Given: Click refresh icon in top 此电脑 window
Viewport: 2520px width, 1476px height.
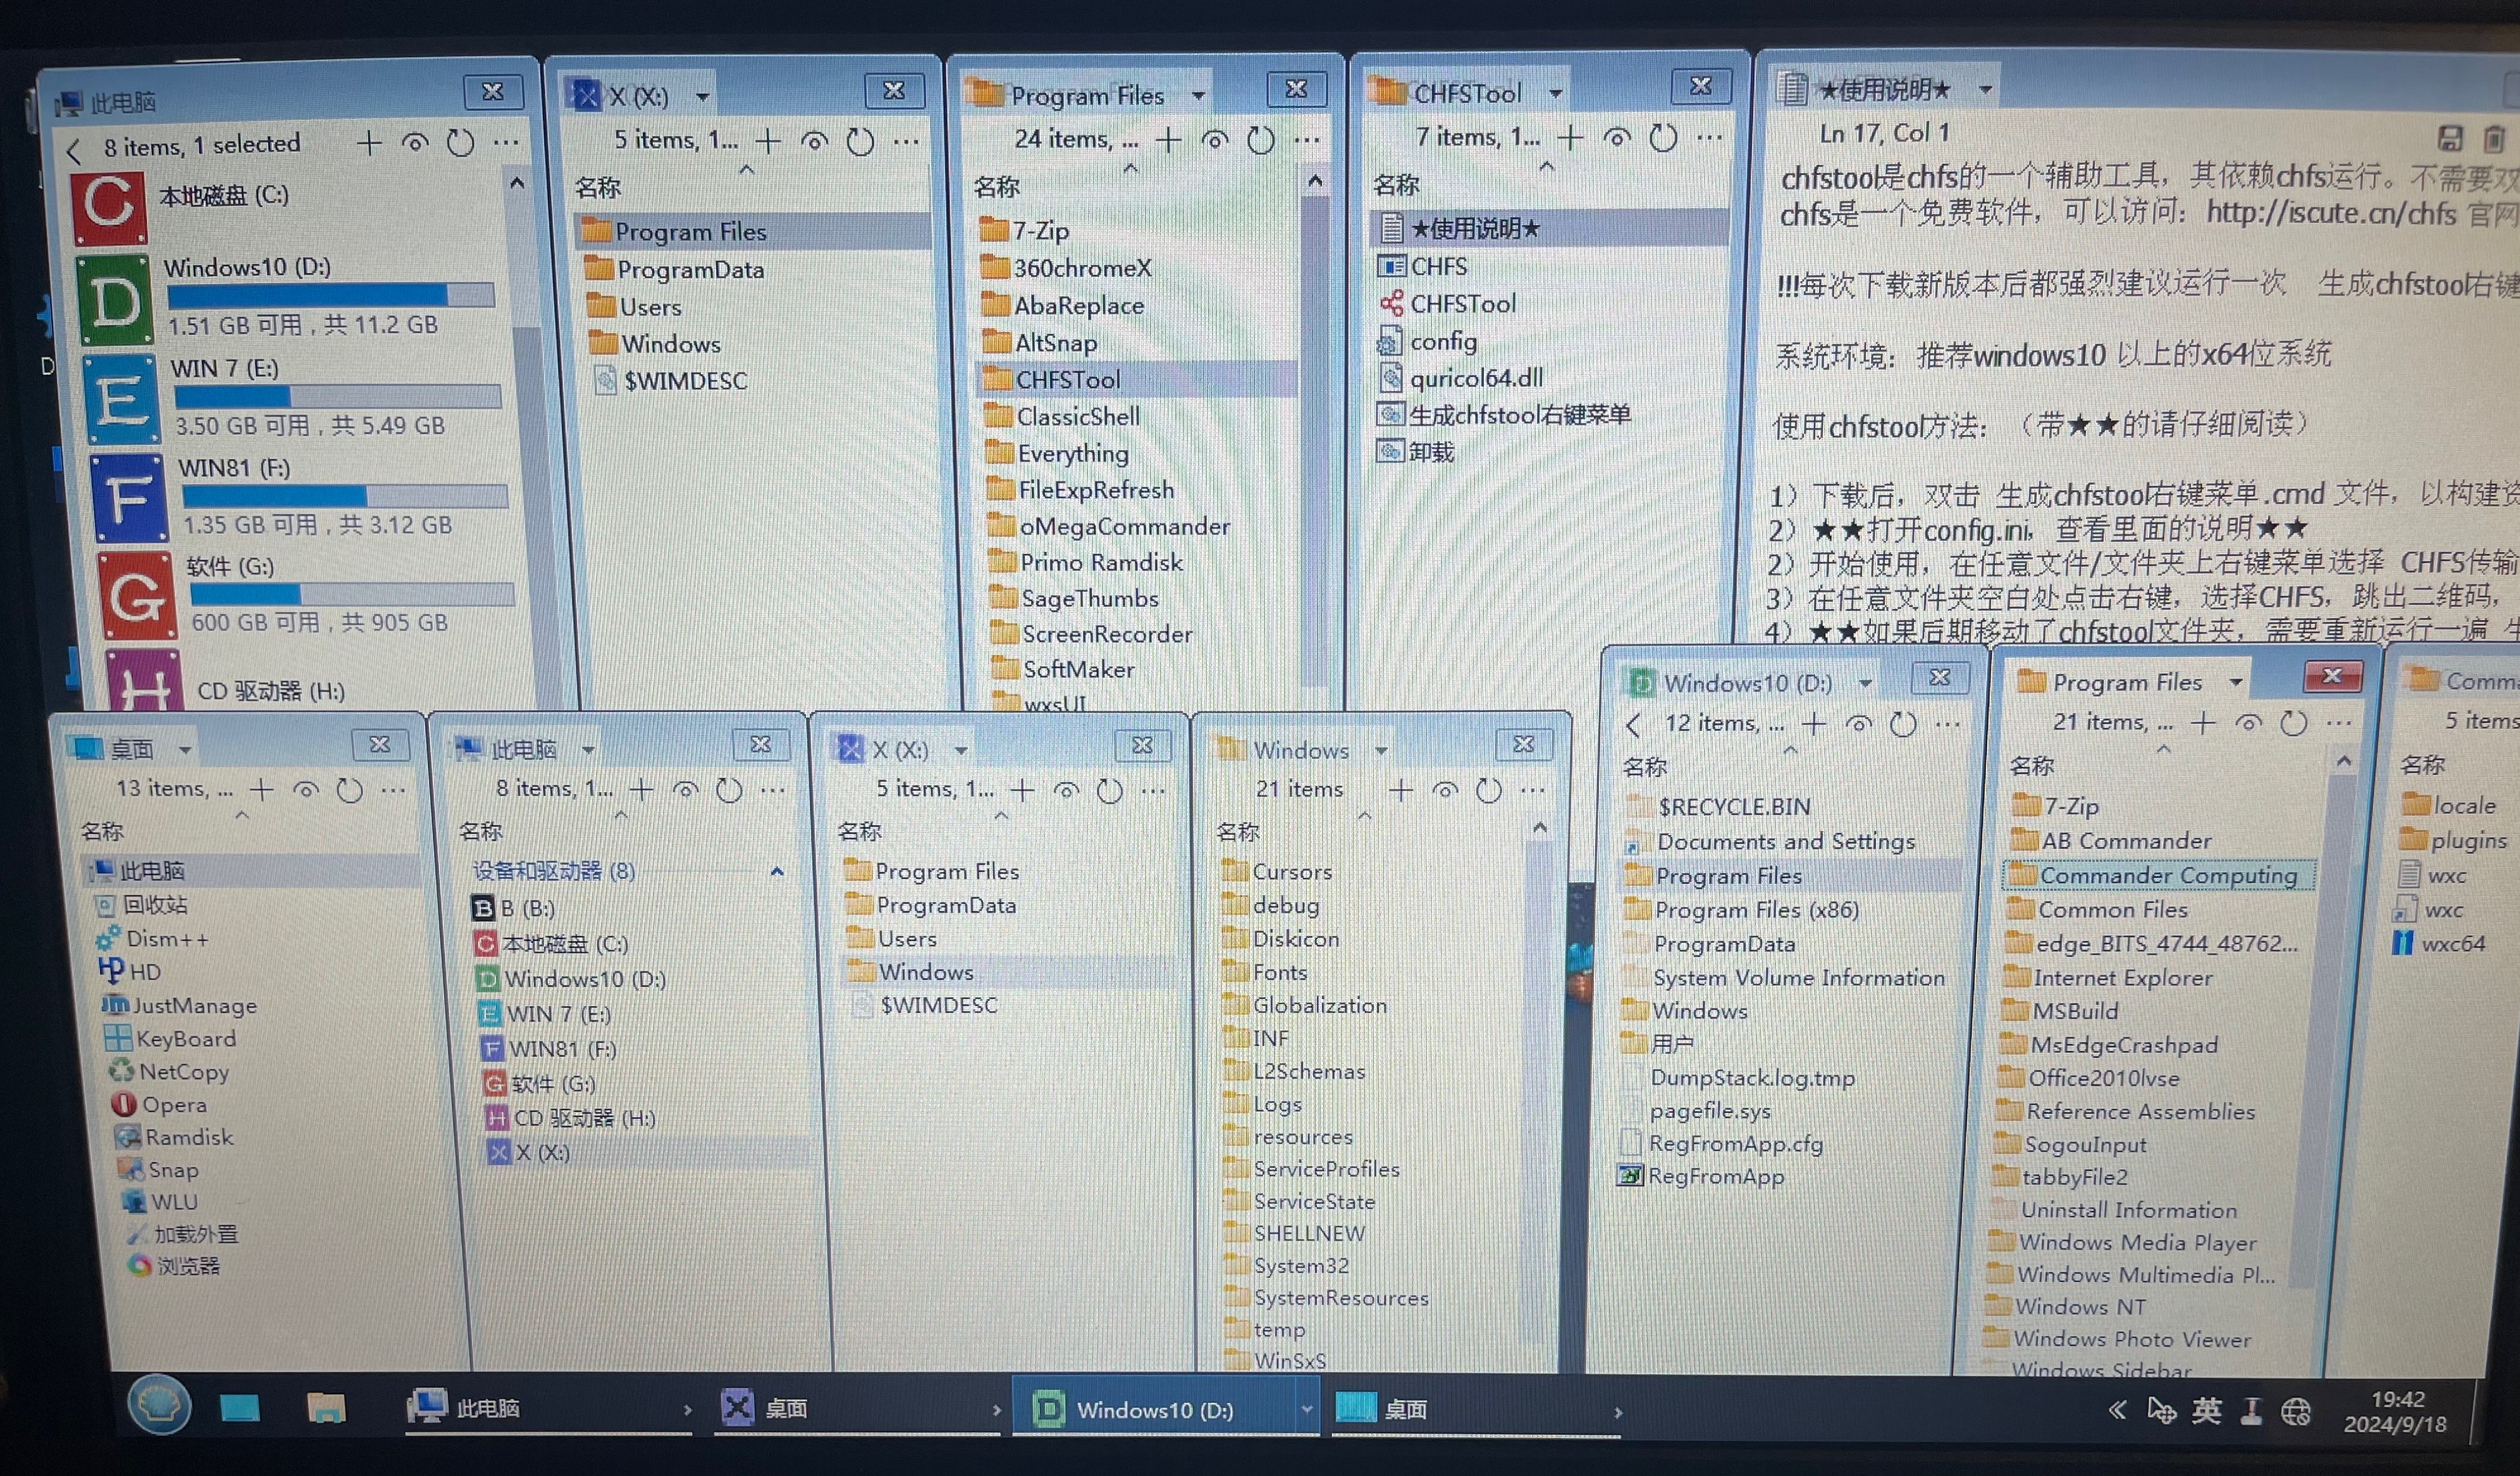Looking at the screenshot, I should point(460,143).
